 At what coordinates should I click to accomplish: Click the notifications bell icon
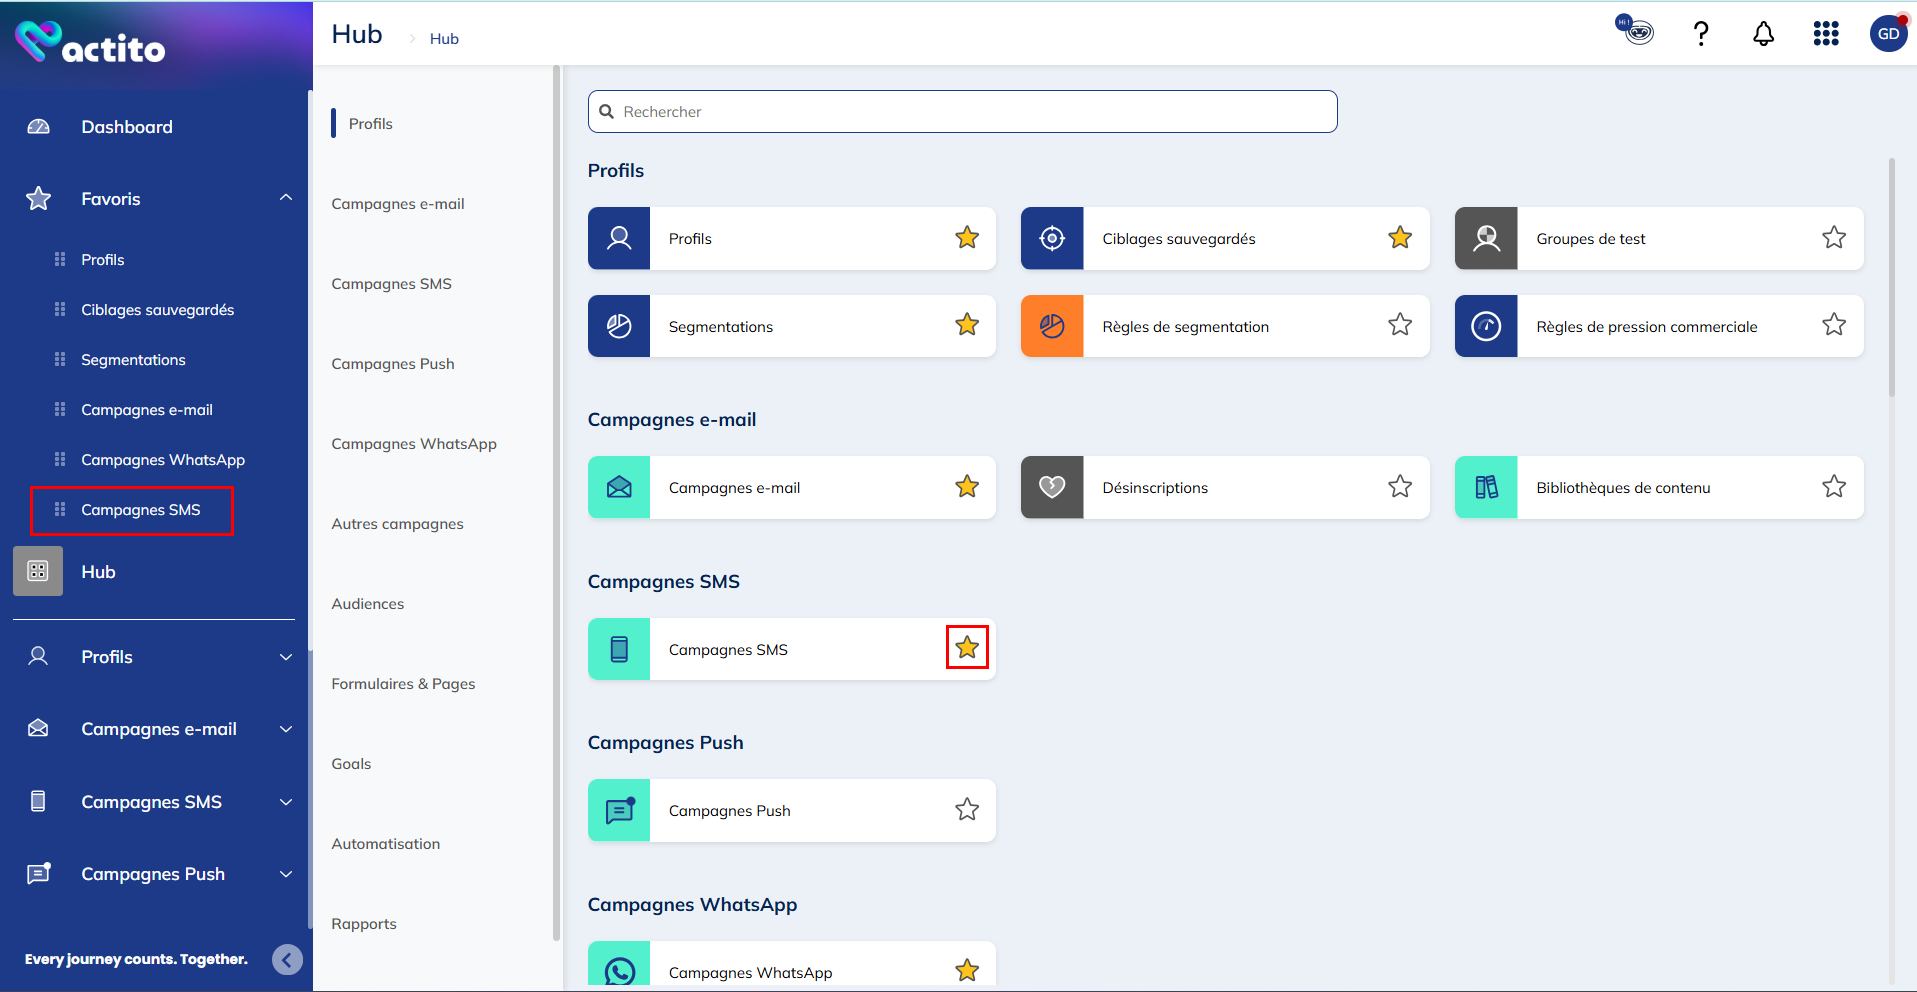click(1763, 34)
